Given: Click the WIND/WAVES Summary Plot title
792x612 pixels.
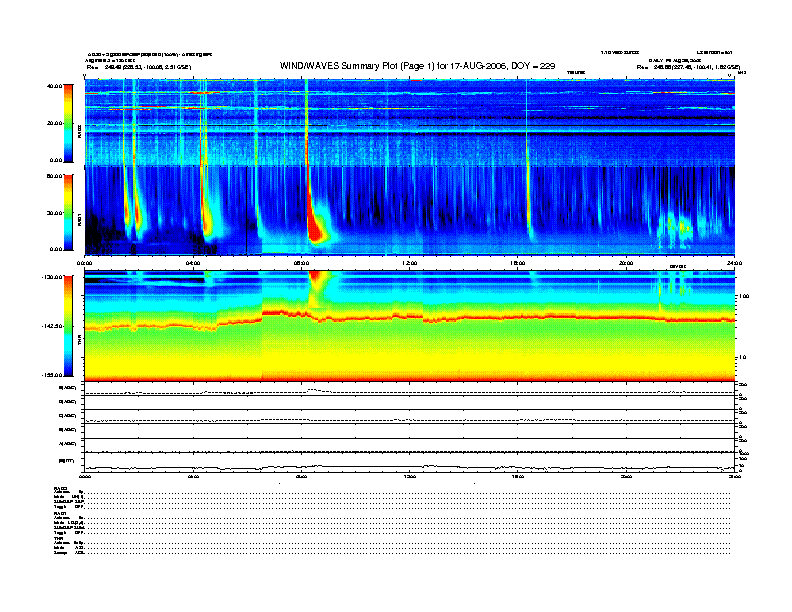Looking at the screenshot, I should pyautogui.click(x=417, y=66).
